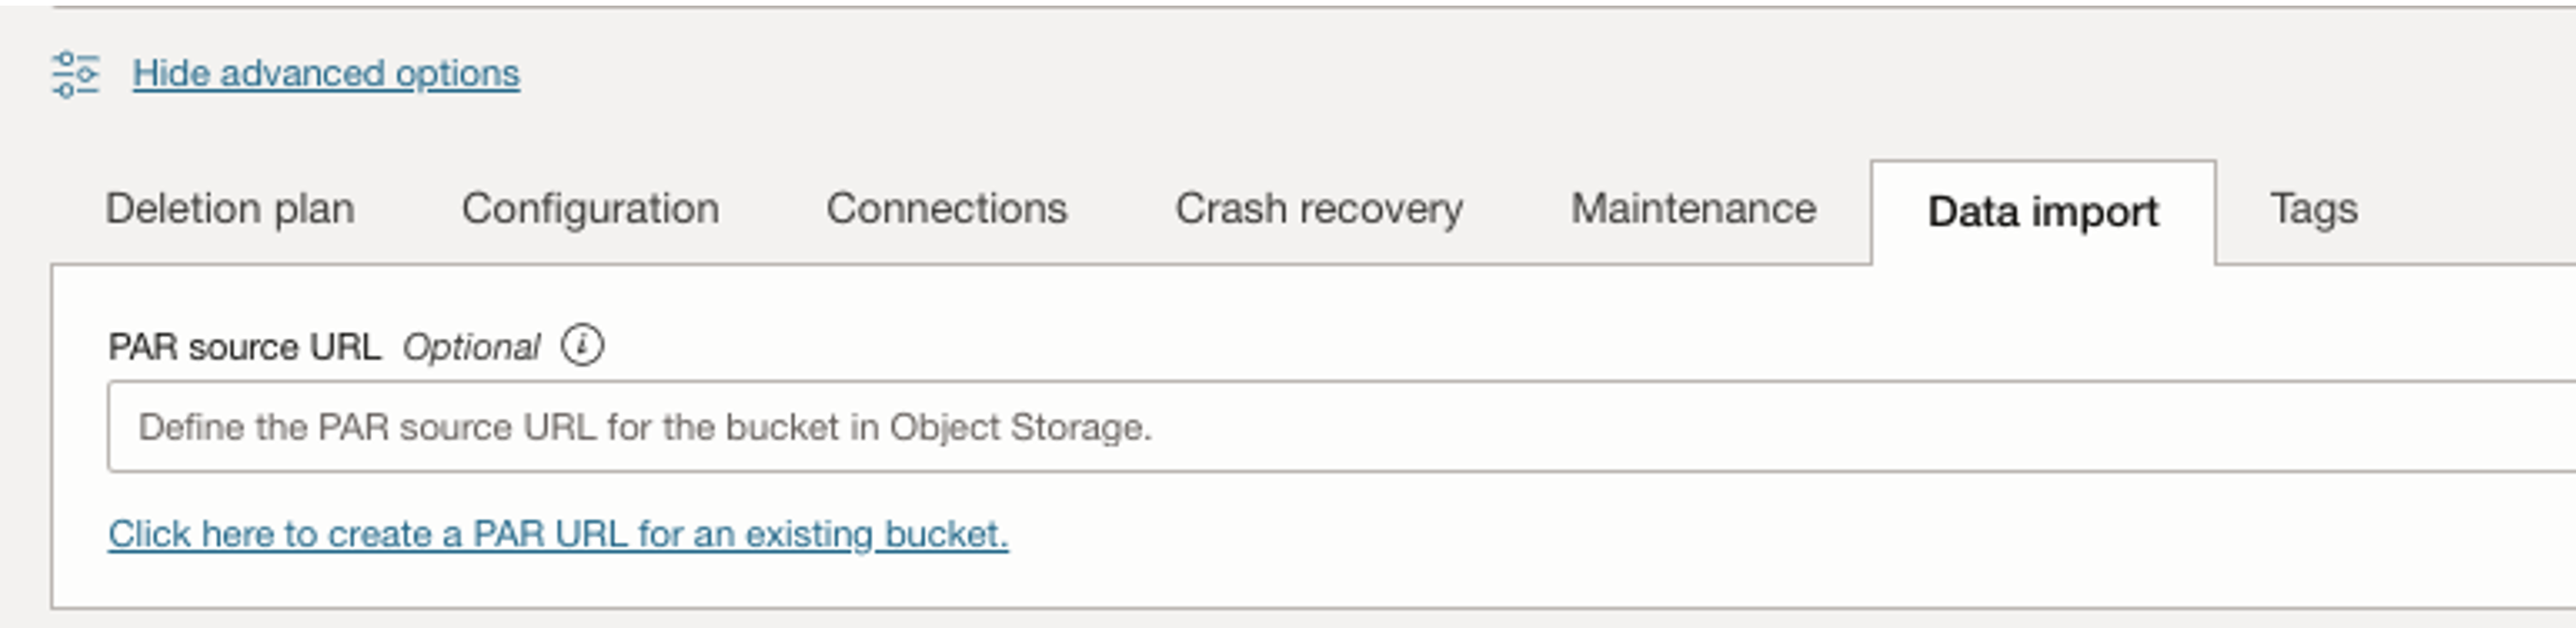Go to the Crash recovery tab

click(x=1318, y=209)
